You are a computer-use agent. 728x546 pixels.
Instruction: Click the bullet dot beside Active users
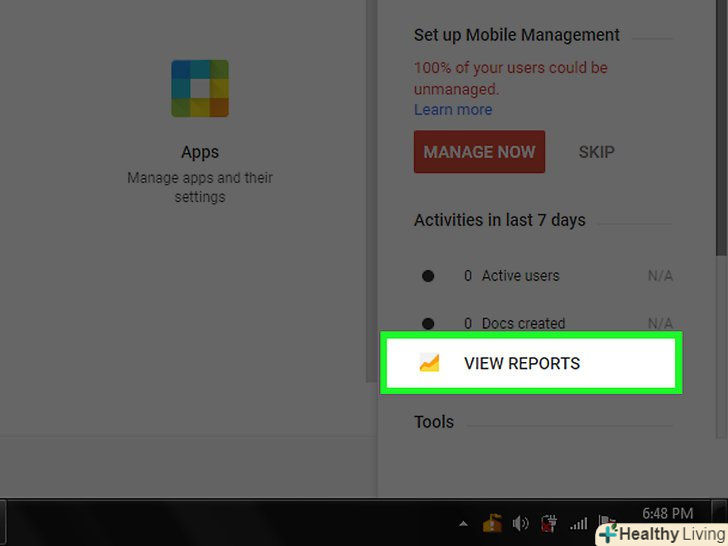tap(428, 276)
